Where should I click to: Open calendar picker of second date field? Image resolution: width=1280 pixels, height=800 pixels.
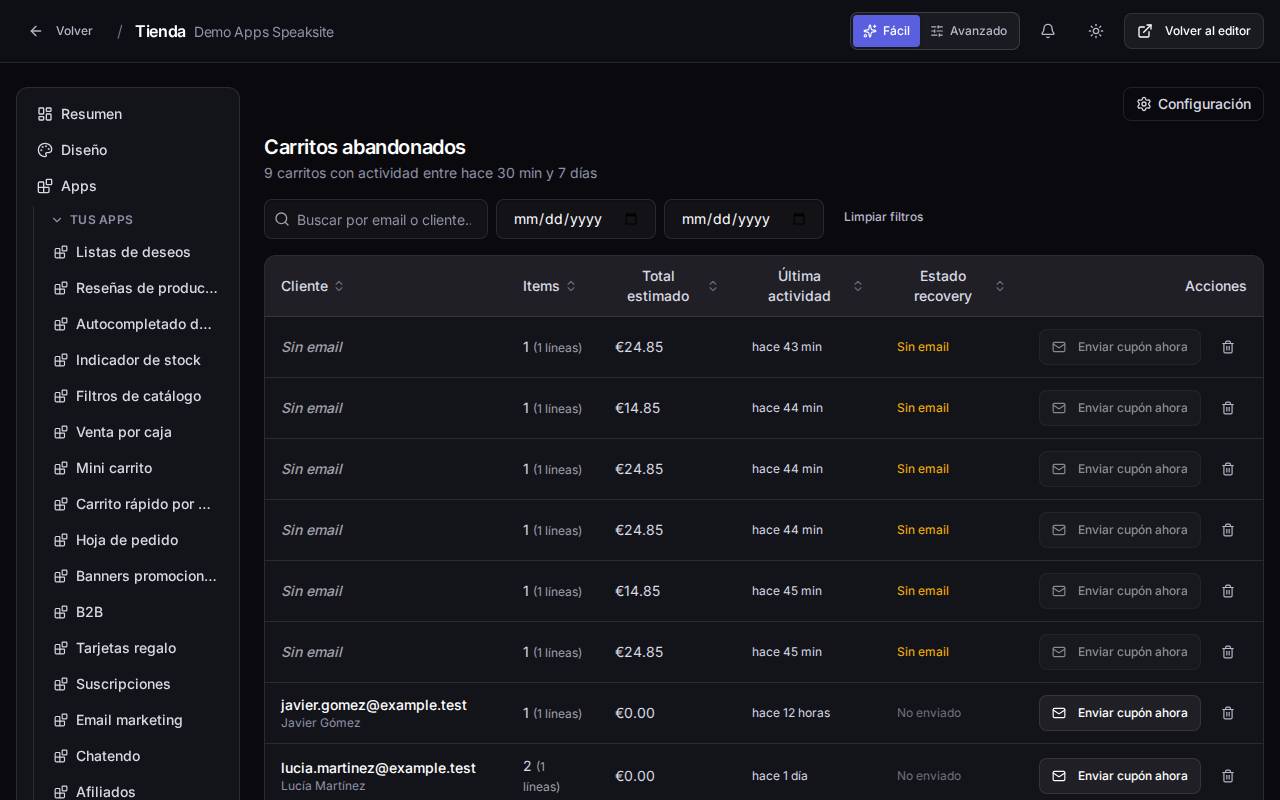(x=799, y=219)
